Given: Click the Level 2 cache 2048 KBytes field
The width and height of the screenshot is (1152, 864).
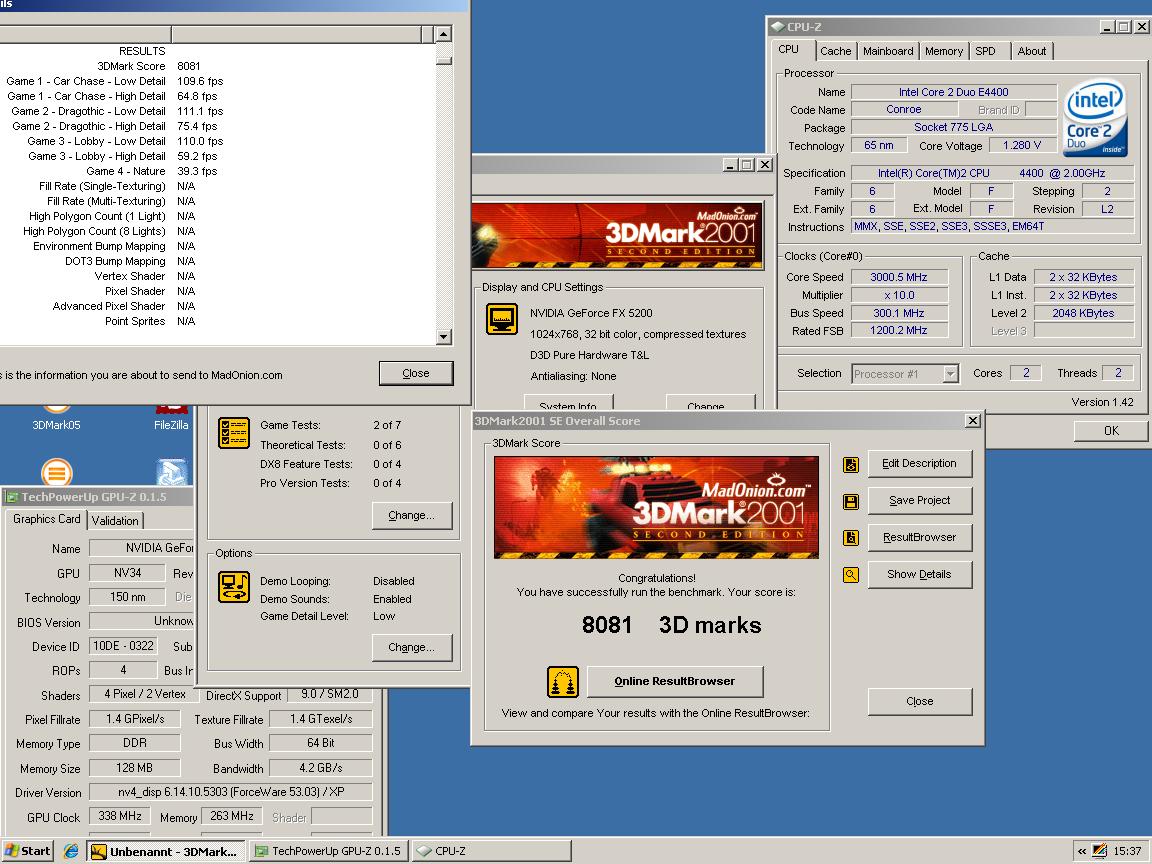Looking at the screenshot, I should tap(1084, 313).
